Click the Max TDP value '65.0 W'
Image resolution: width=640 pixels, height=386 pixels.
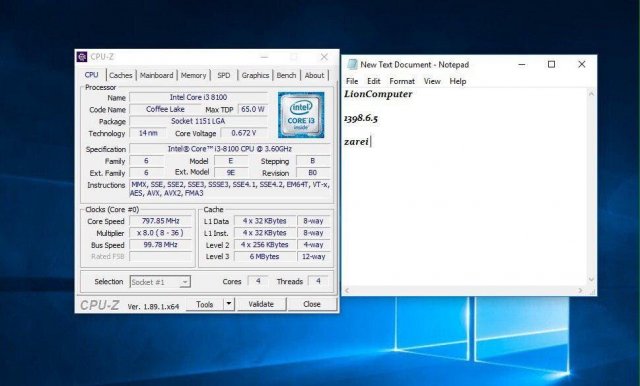[253, 109]
